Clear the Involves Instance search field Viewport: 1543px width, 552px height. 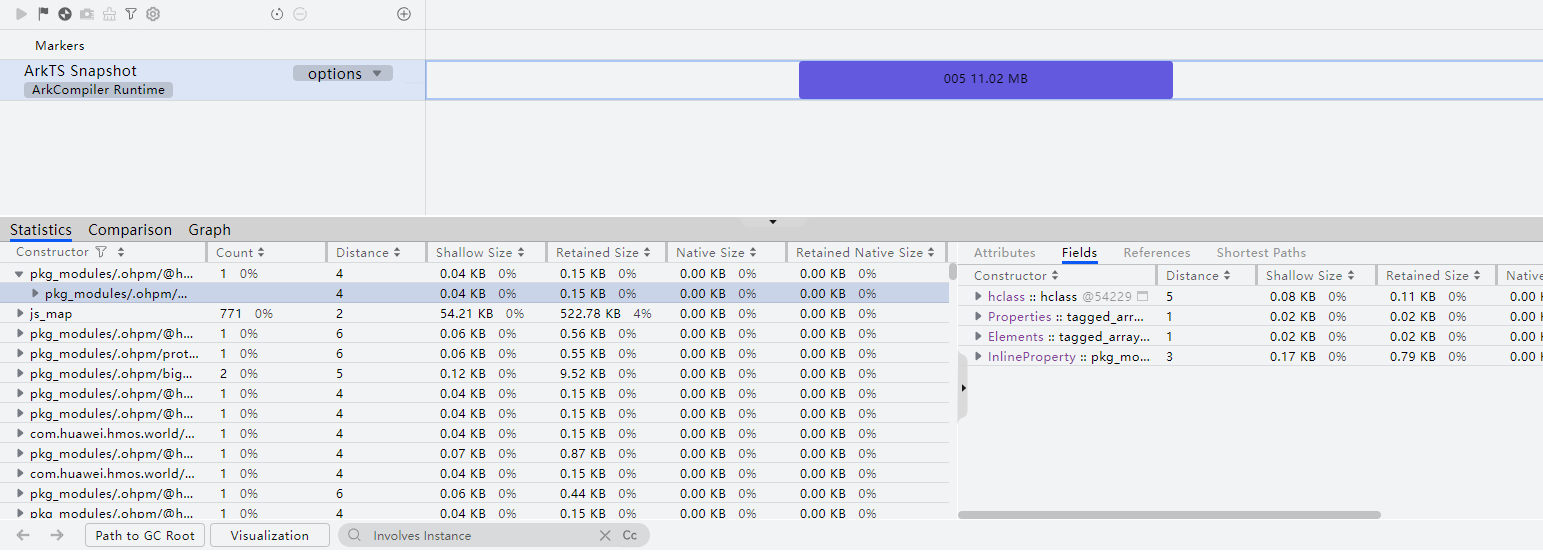click(x=605, y=536)
